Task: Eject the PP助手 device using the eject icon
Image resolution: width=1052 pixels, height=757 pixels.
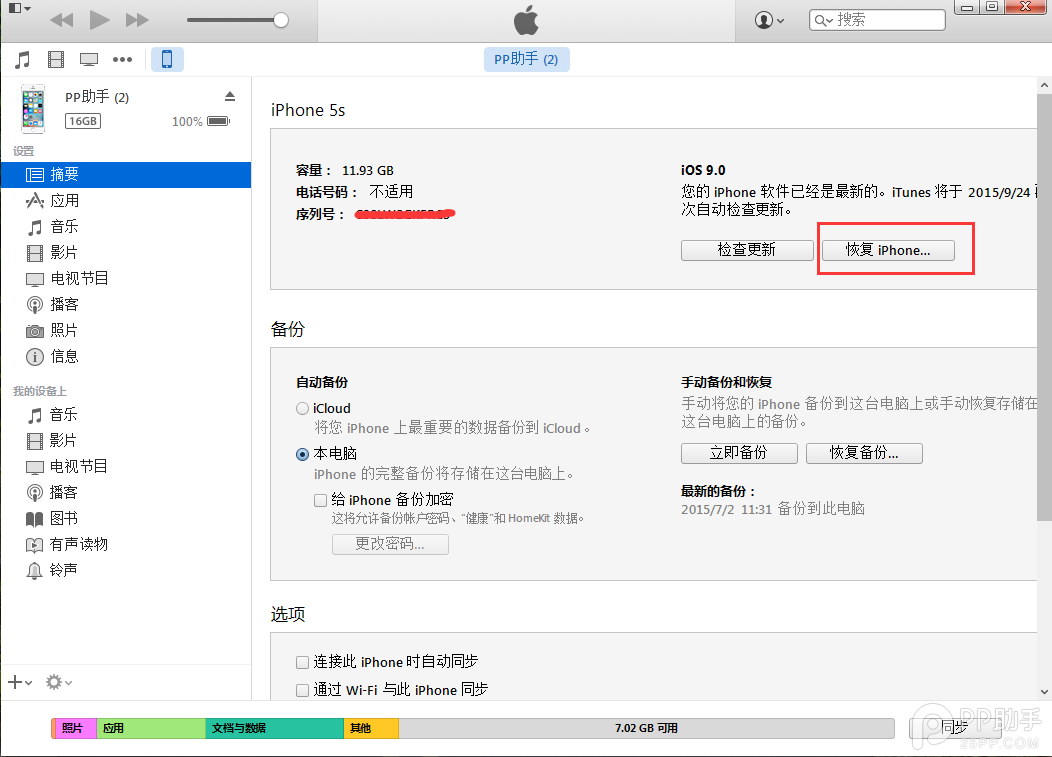Action: coord(230,95)
